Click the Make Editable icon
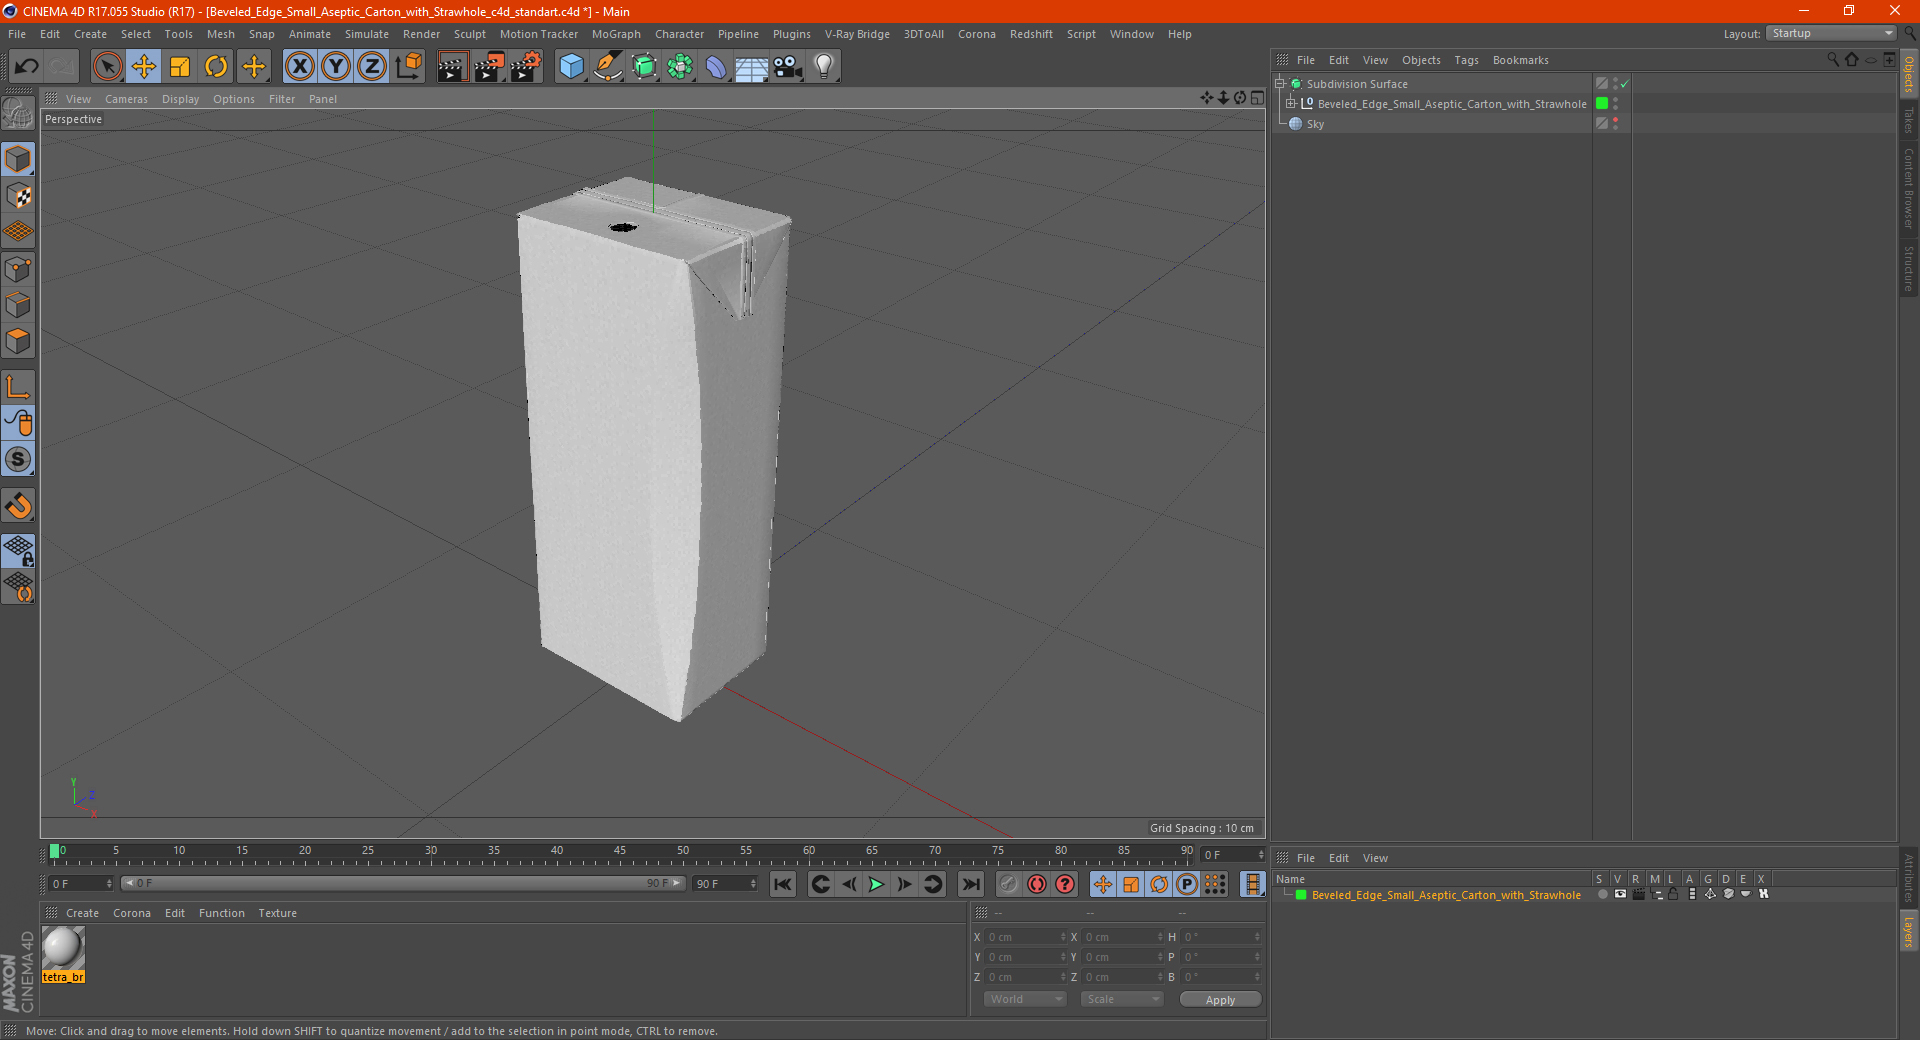This screenshot has width=1920, height=1040. tap(18, 114)
